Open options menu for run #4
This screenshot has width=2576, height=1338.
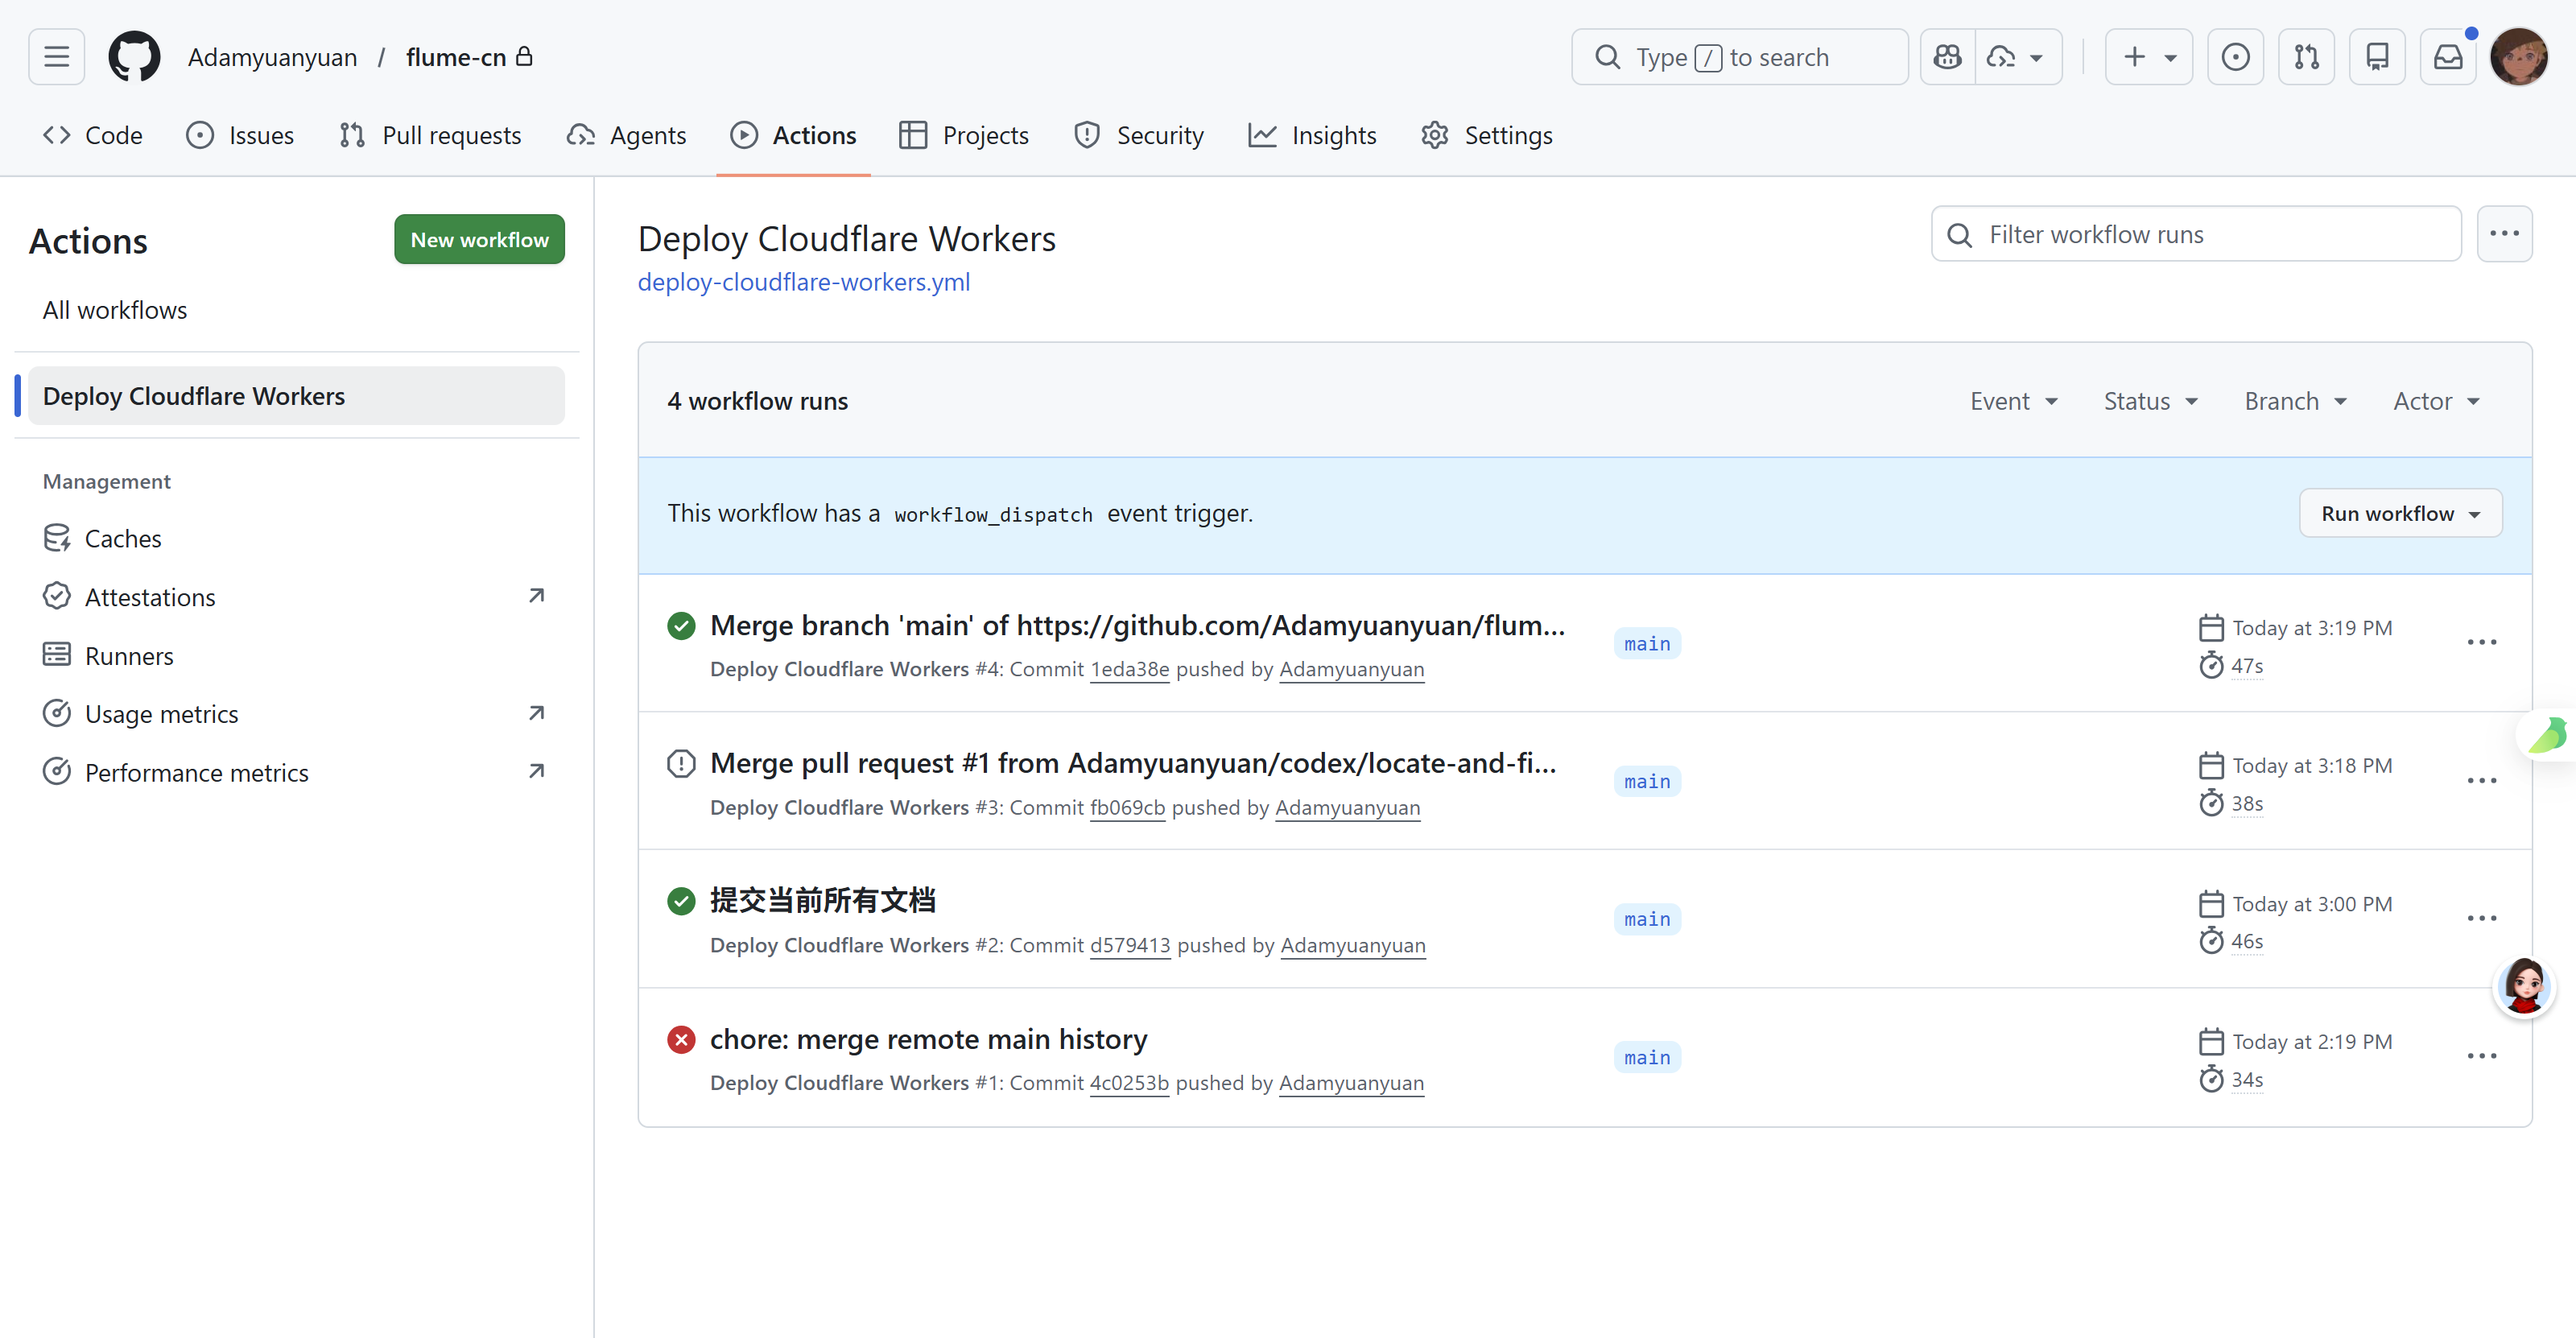coord(2482,642)
